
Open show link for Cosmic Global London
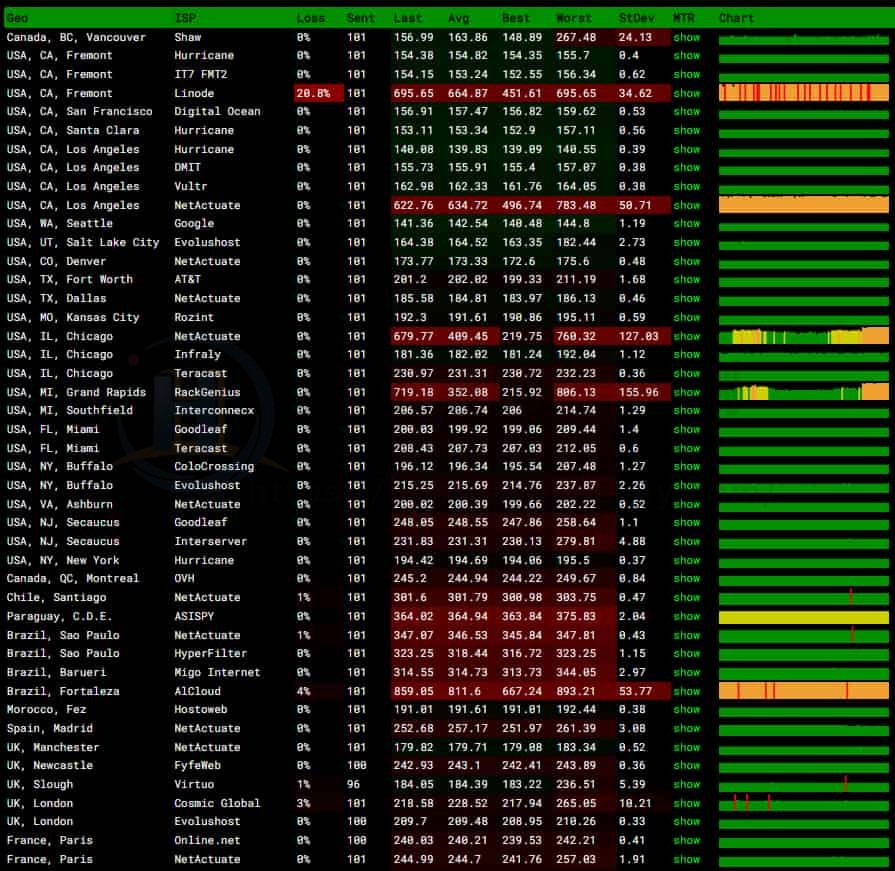686,803
